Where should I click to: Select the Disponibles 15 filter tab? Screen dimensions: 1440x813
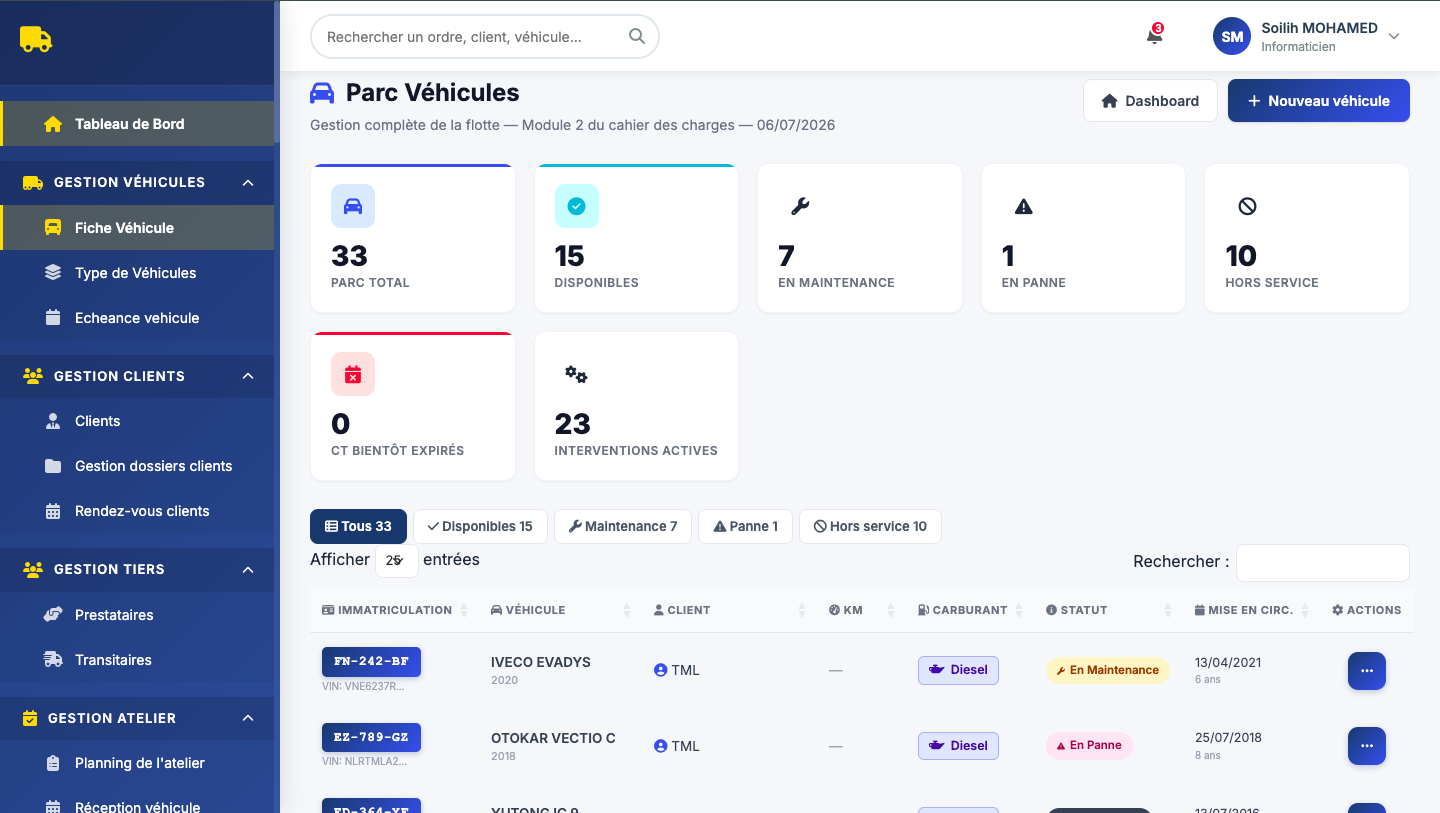click(x=480, y=526)
